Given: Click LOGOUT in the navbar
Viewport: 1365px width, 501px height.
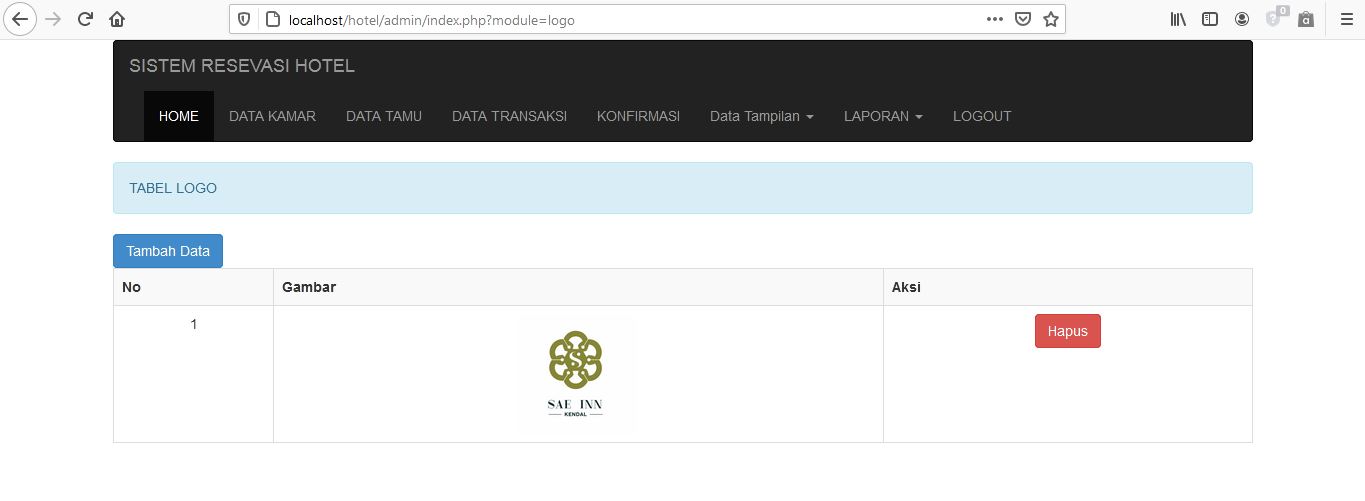Looking at the screenshot, I should [x=982, y=116].
